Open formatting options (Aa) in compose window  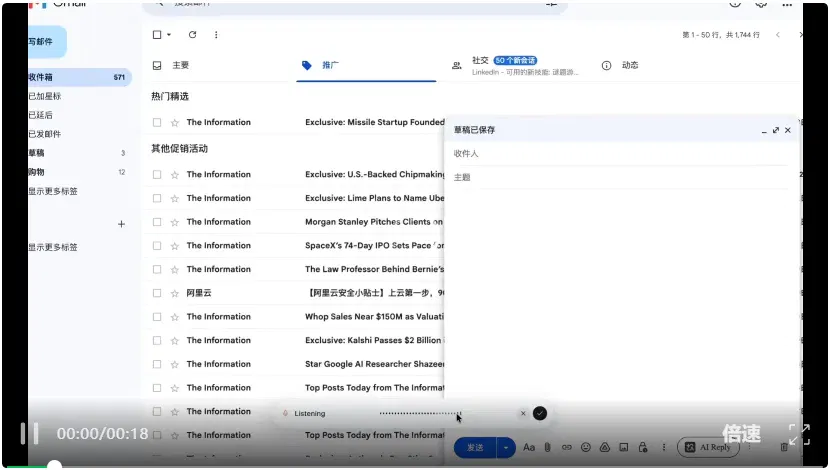[x=529, y=447]
